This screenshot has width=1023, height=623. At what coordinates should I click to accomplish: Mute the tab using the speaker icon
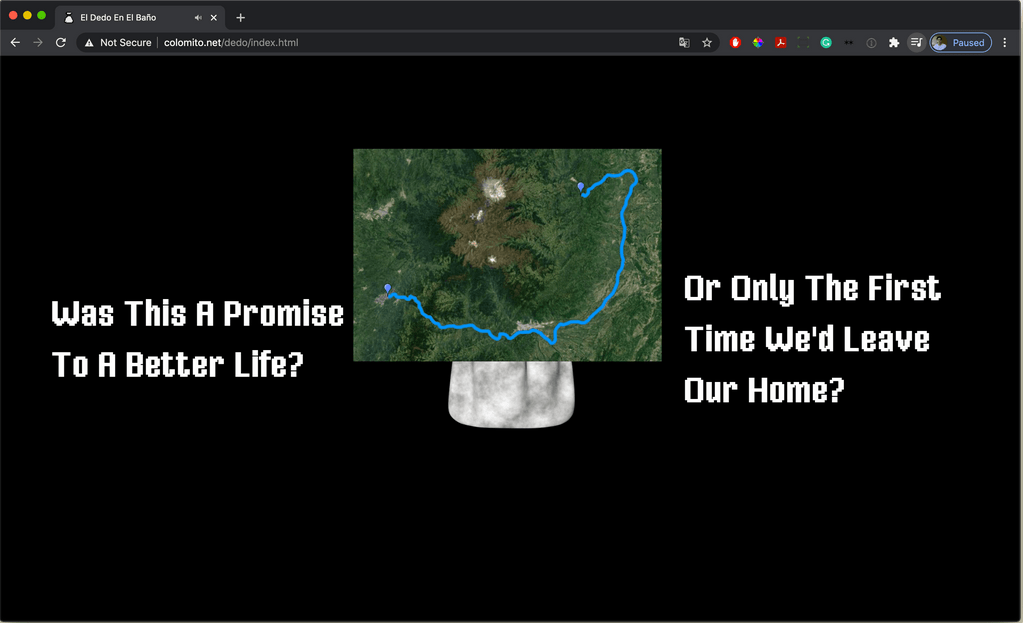198,18
